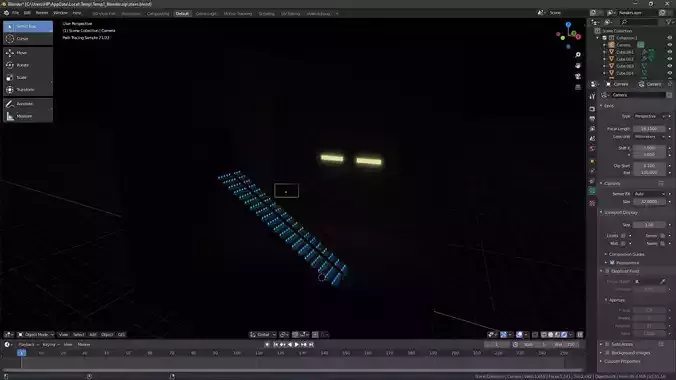Open the viewport View menu
676x380 pixels.
(63, 335)
